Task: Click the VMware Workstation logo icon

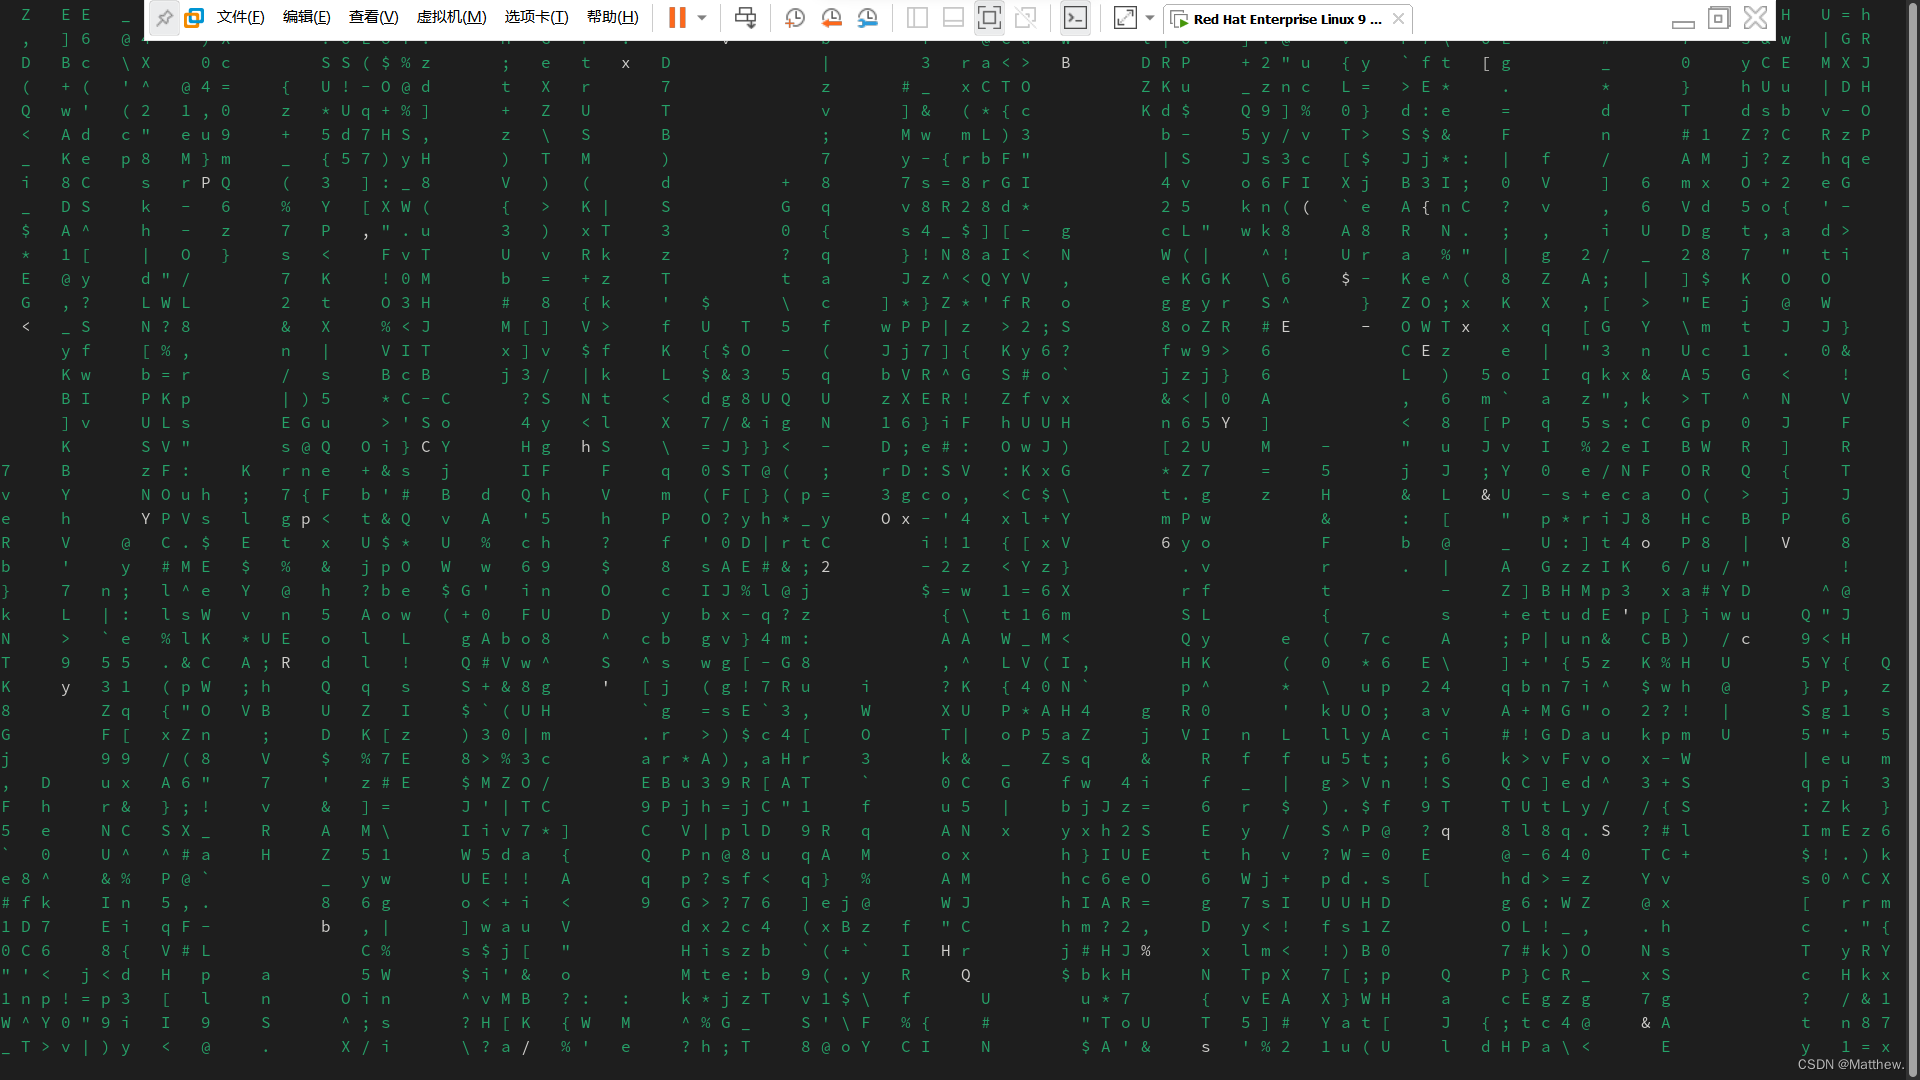Action: click(194, 17)
